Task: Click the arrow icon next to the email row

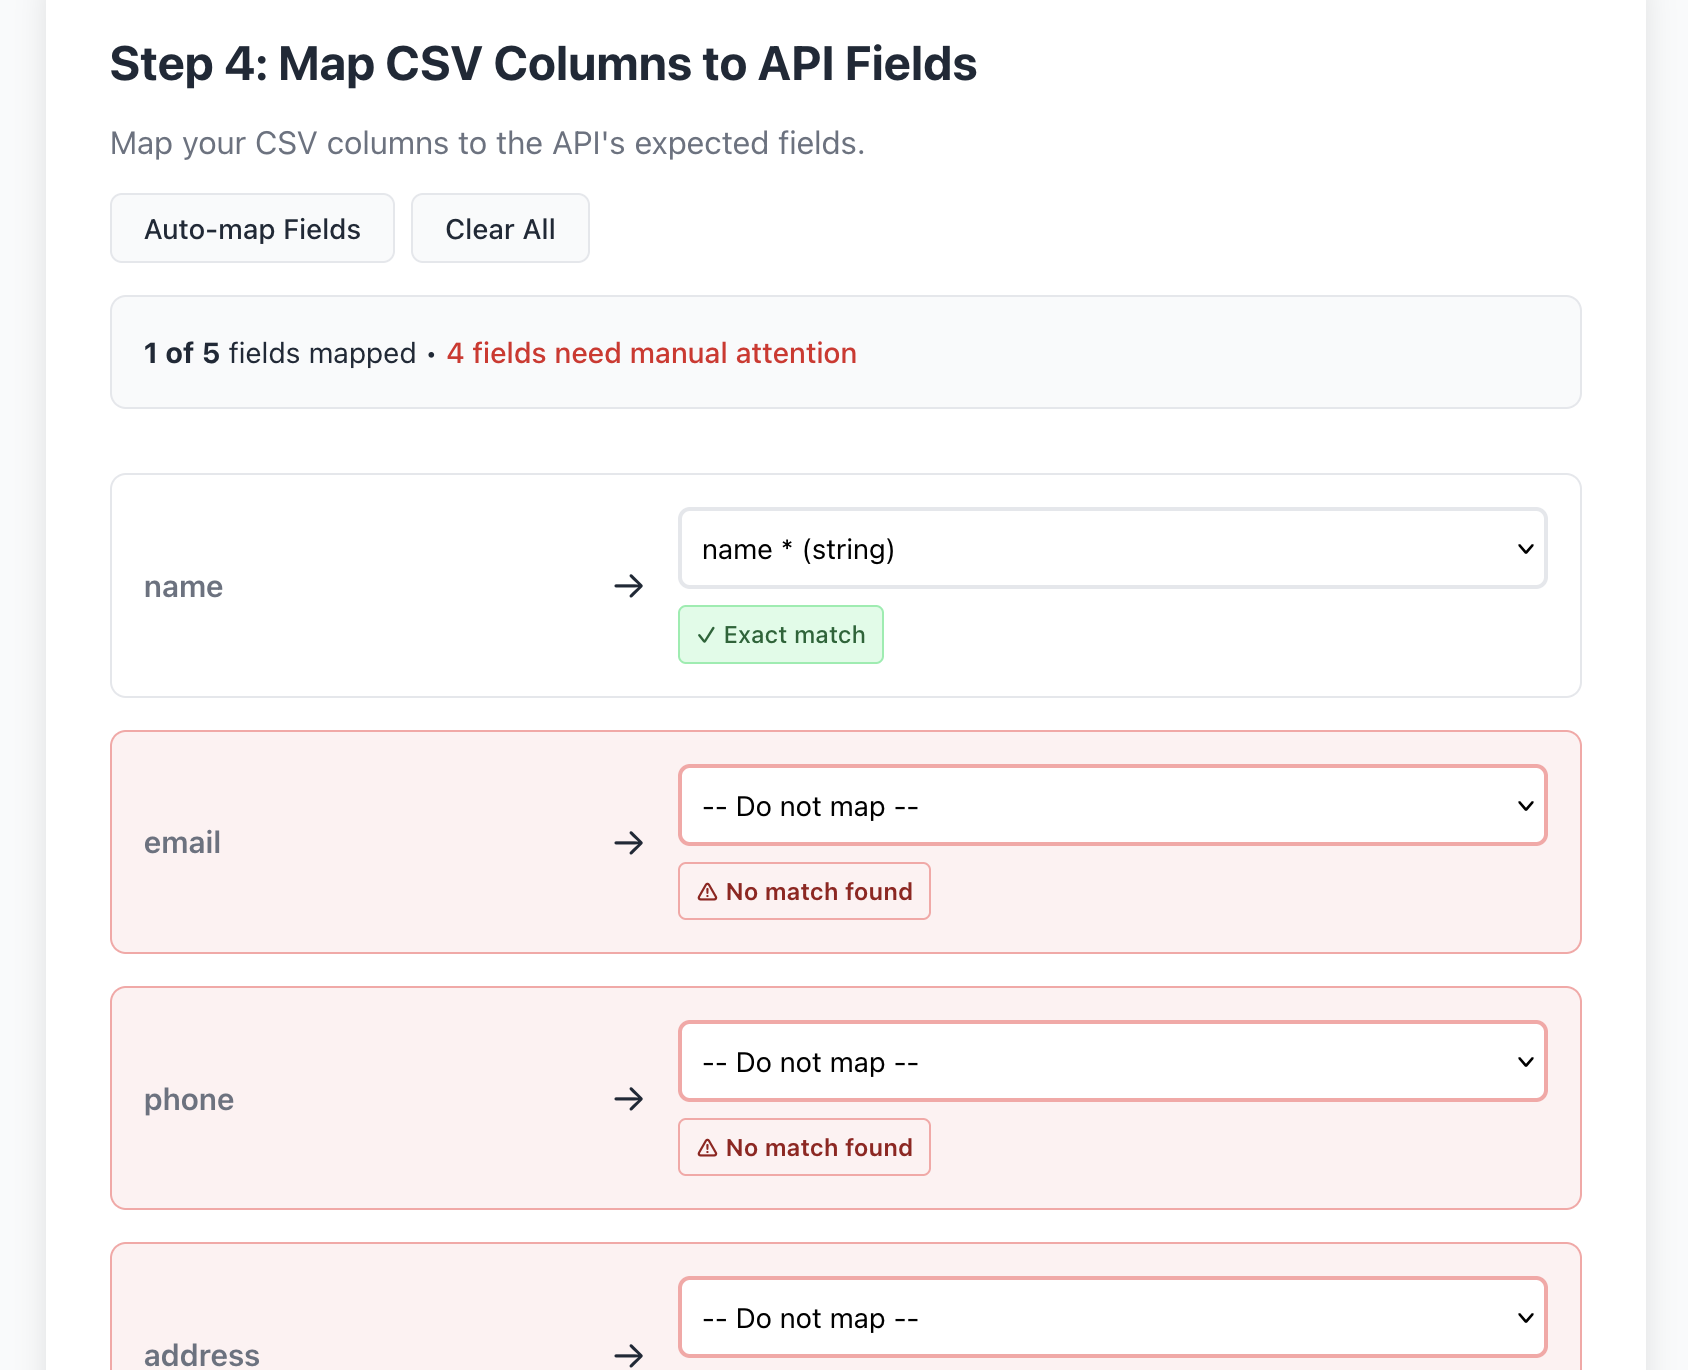Action: click(629, 843)
